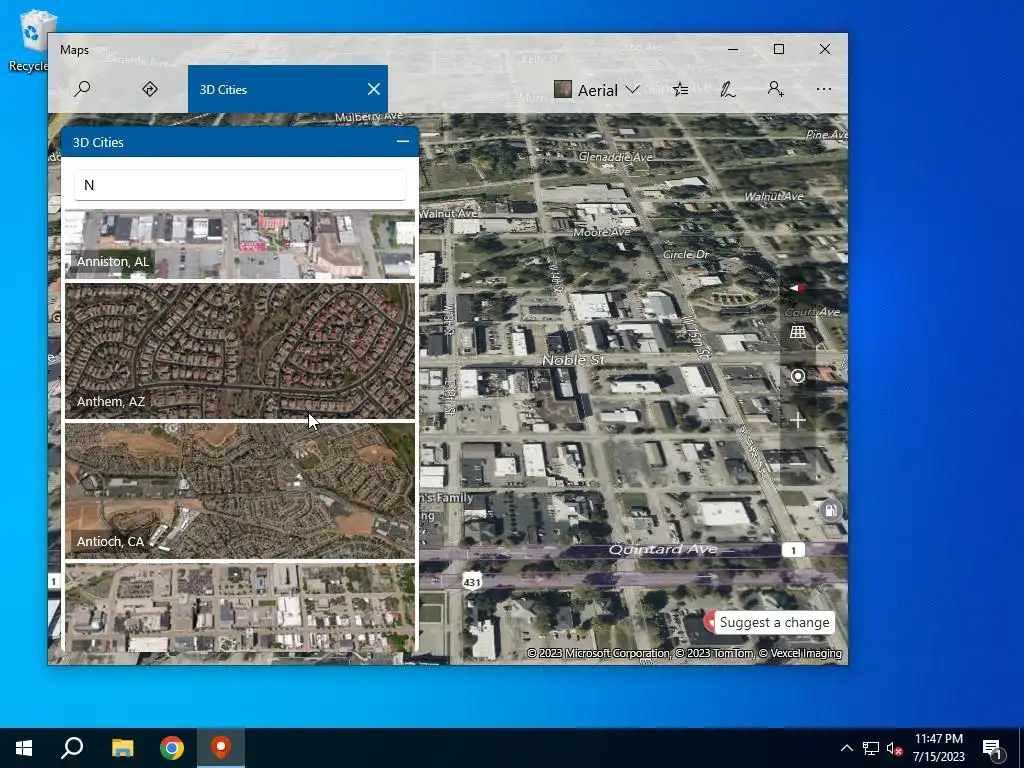Open File Explorer from the taskbar
Viewport: 1024px width, 768px height.
click(x=122, y=748)
